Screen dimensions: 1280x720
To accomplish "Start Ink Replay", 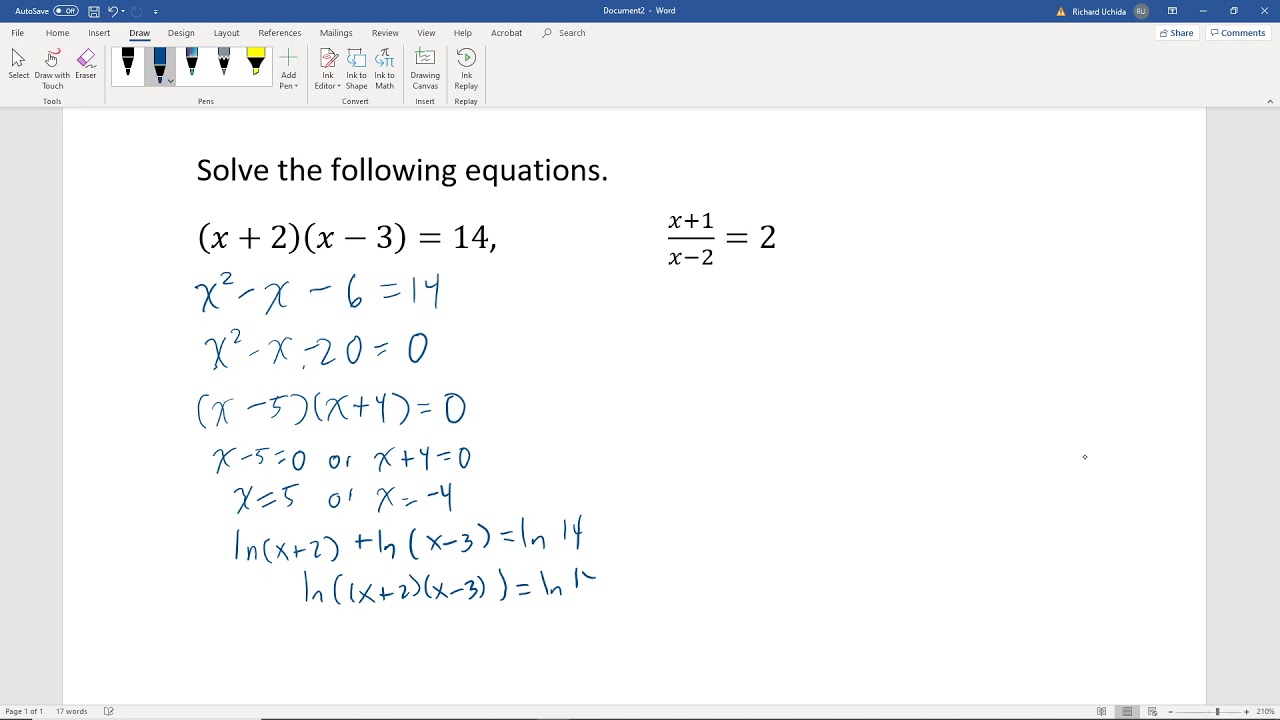I will coord(466,69).
